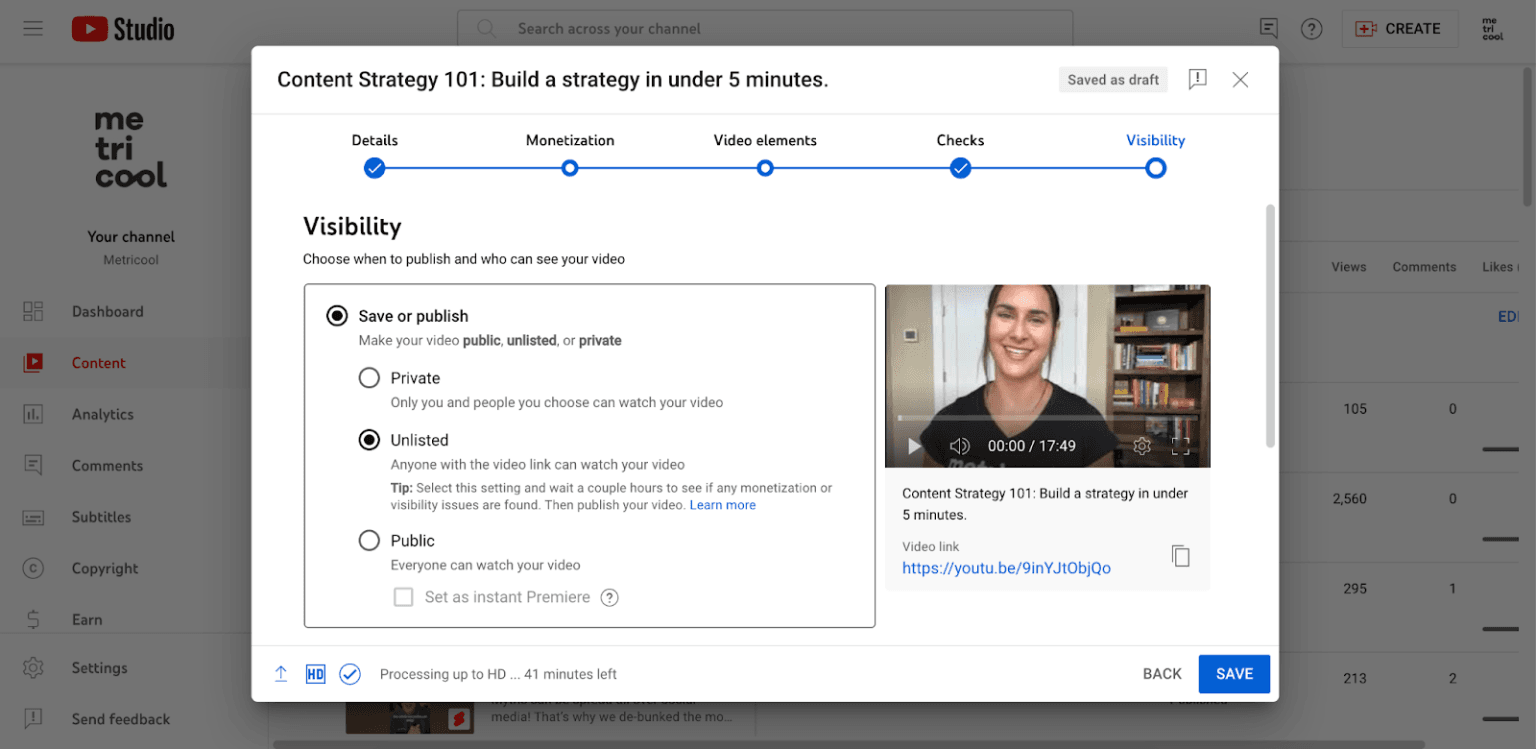Viewport: 1536px width, 749px height.
Task: Select the Public radio button
Action: coord(369,540)
